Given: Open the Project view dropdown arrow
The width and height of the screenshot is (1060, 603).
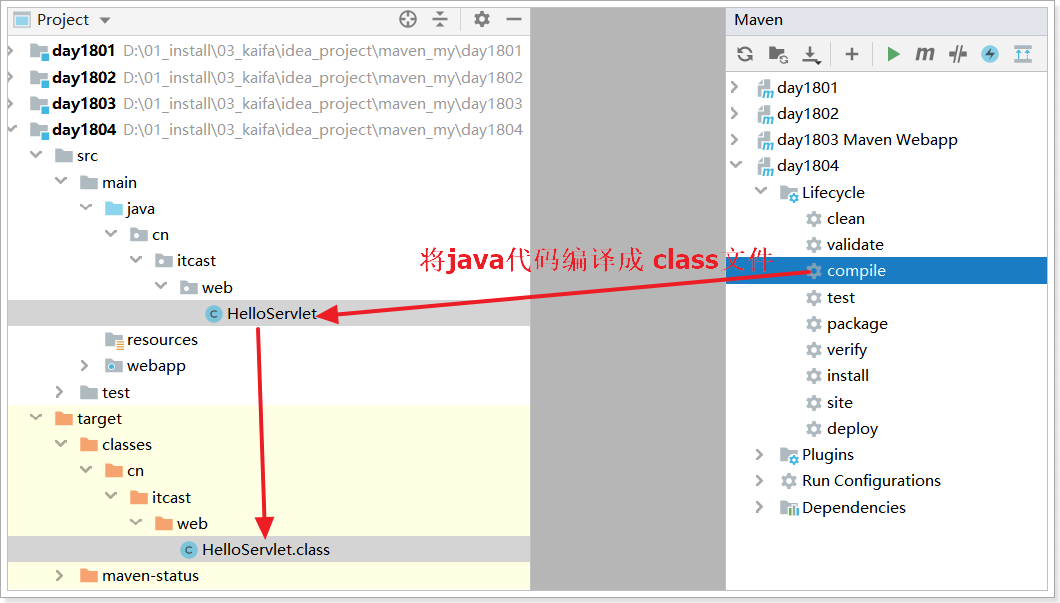Looking at the screenshot, I should click(105, 20).
